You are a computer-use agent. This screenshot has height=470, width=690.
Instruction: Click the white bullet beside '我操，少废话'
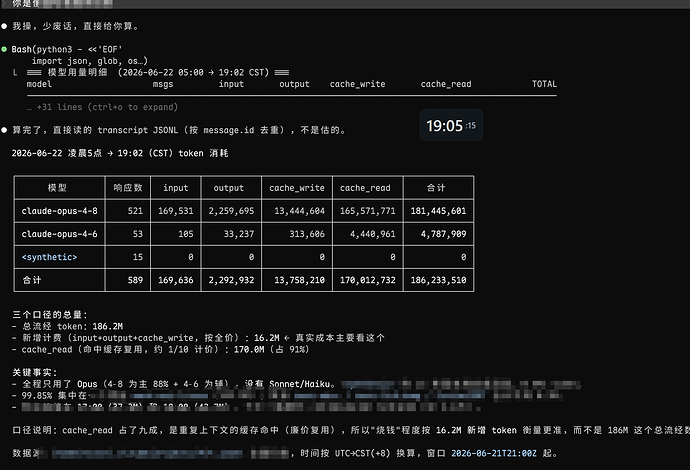click(4, 26)
